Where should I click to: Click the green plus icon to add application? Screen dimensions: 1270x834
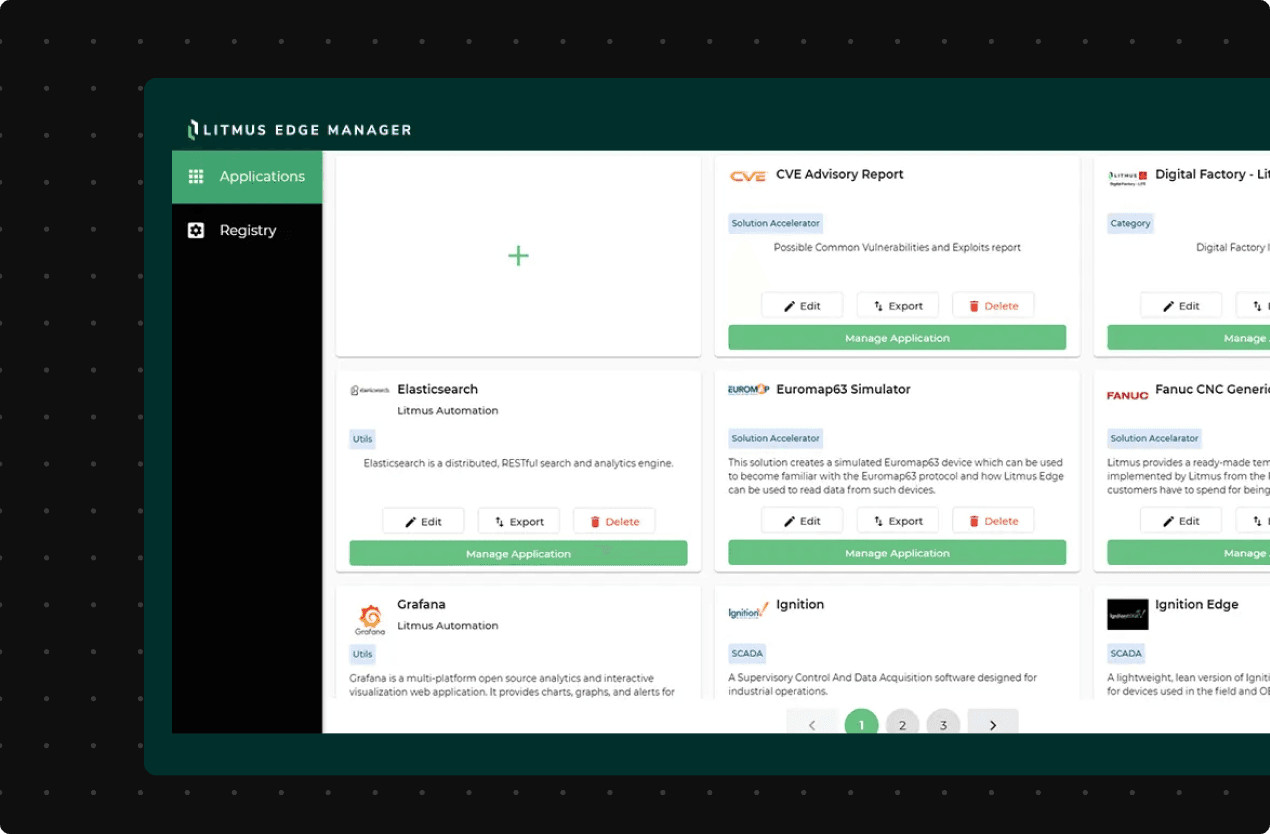pyautogui.click(x=518, y=256)
